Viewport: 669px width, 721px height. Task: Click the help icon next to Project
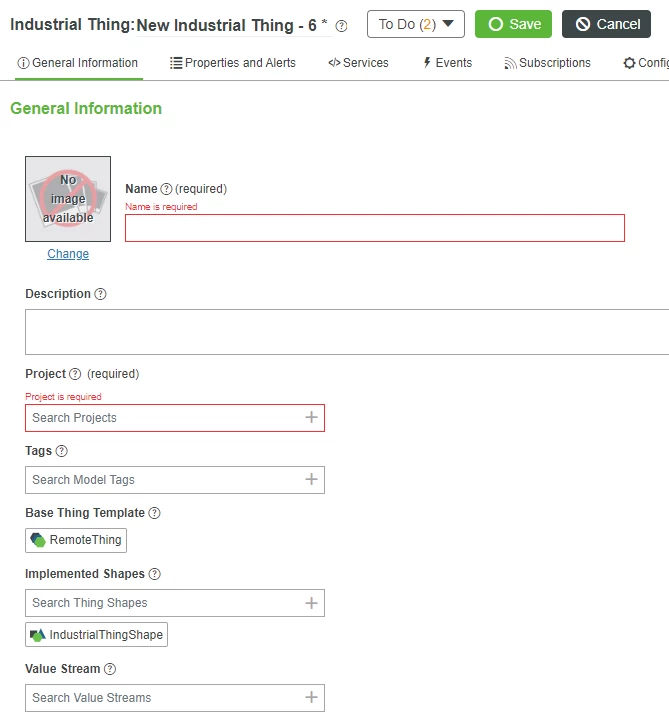tap(75, 374)
